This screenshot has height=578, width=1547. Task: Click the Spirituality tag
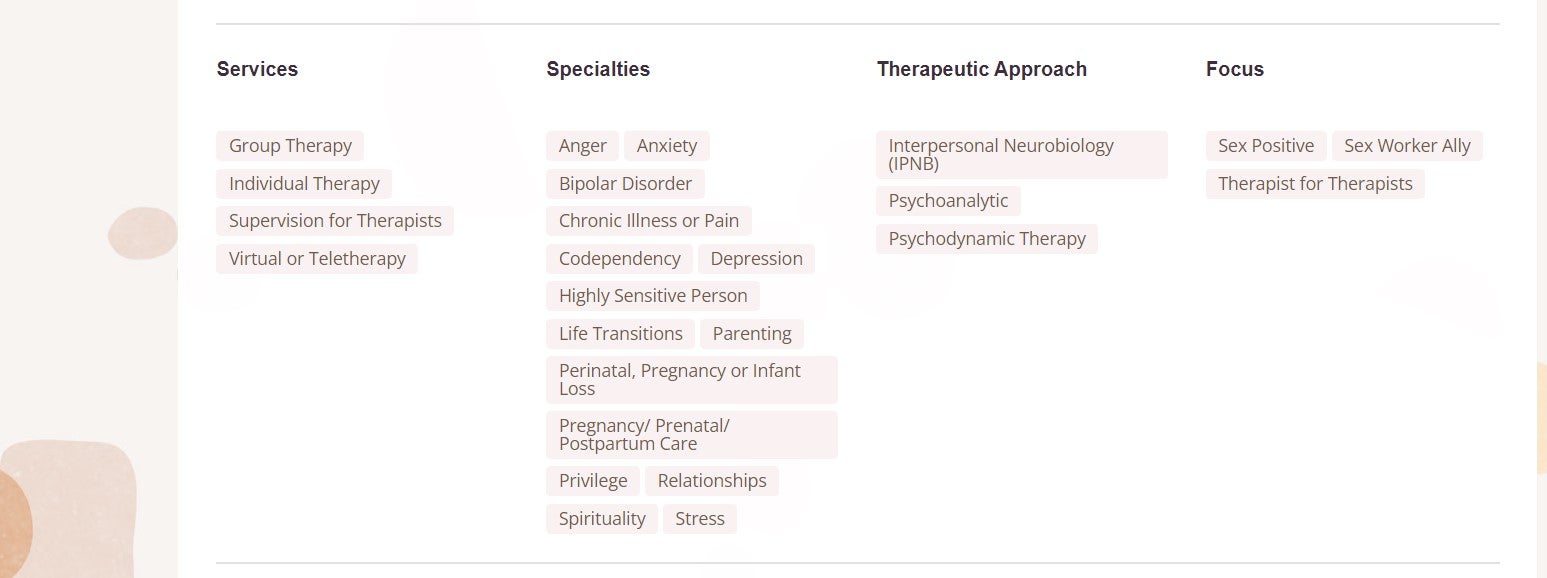point(602,519)
